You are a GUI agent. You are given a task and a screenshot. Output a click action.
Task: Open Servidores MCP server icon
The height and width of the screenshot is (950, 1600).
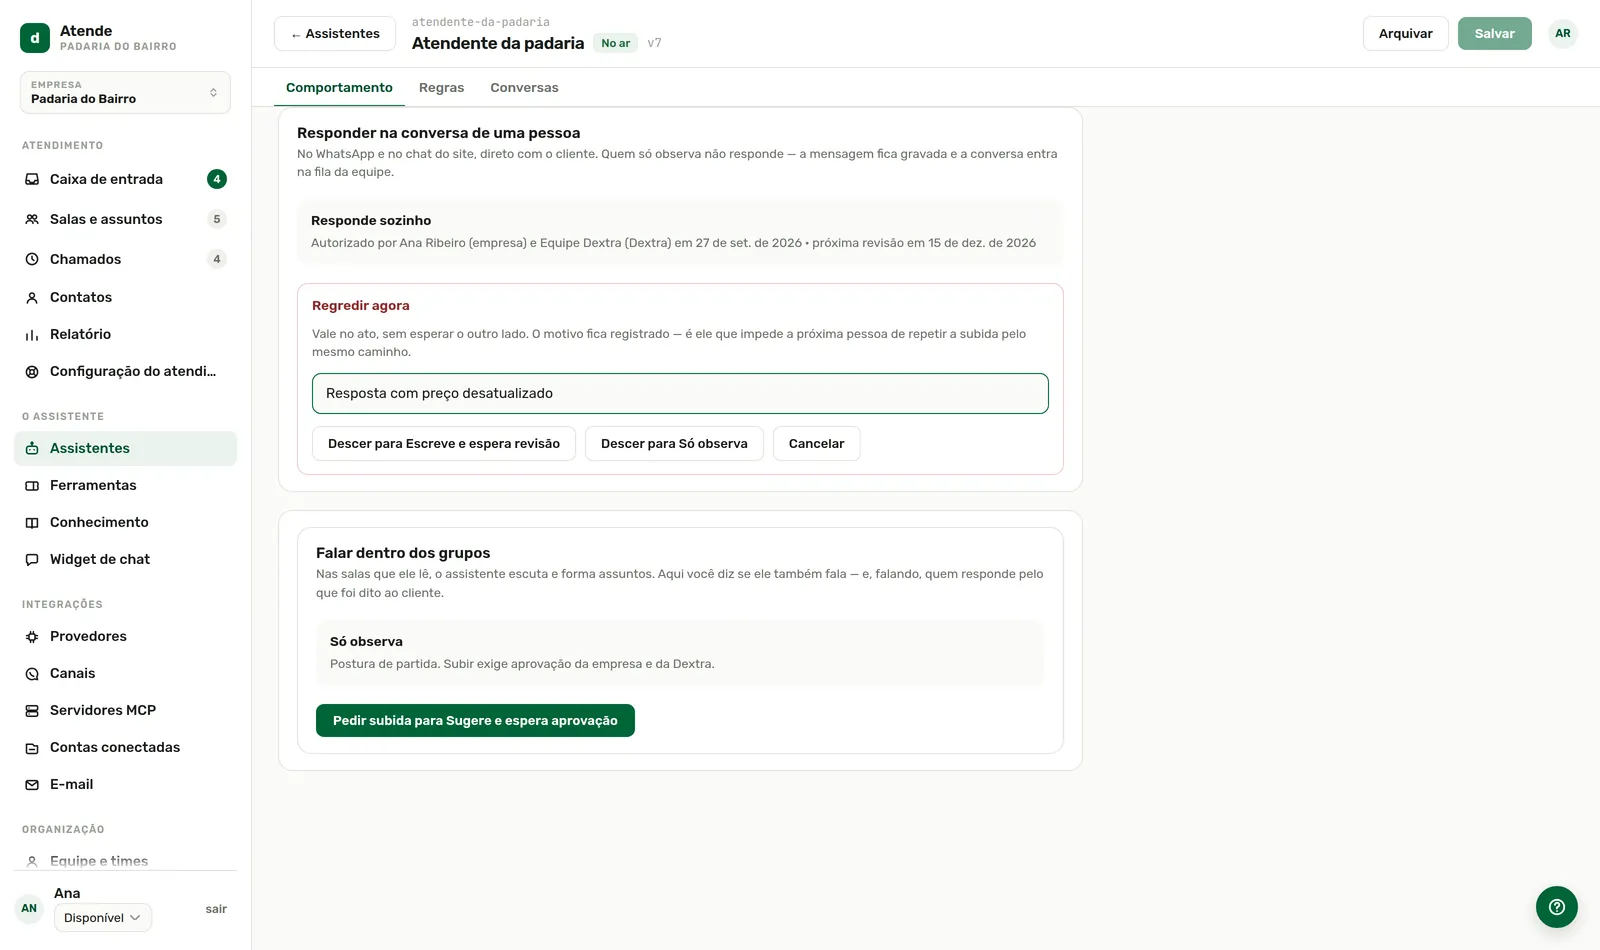pos(32,710)
